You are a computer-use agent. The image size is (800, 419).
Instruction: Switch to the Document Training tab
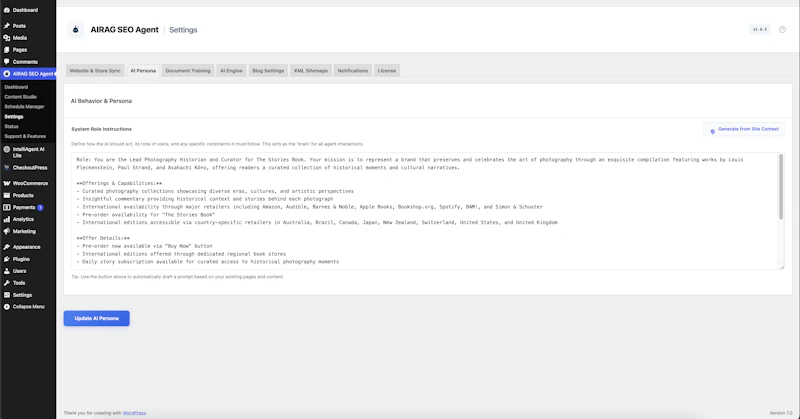(188, 70)
